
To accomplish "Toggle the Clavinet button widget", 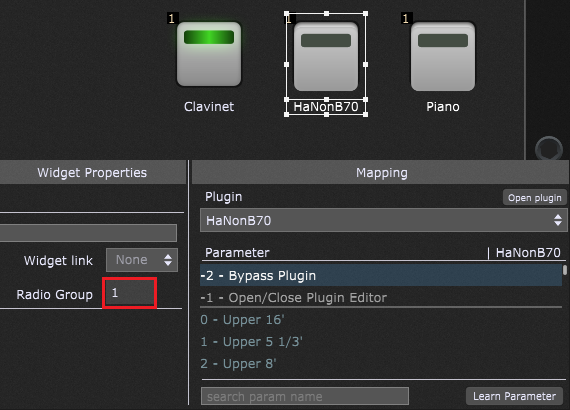I will tap(209, 54).
